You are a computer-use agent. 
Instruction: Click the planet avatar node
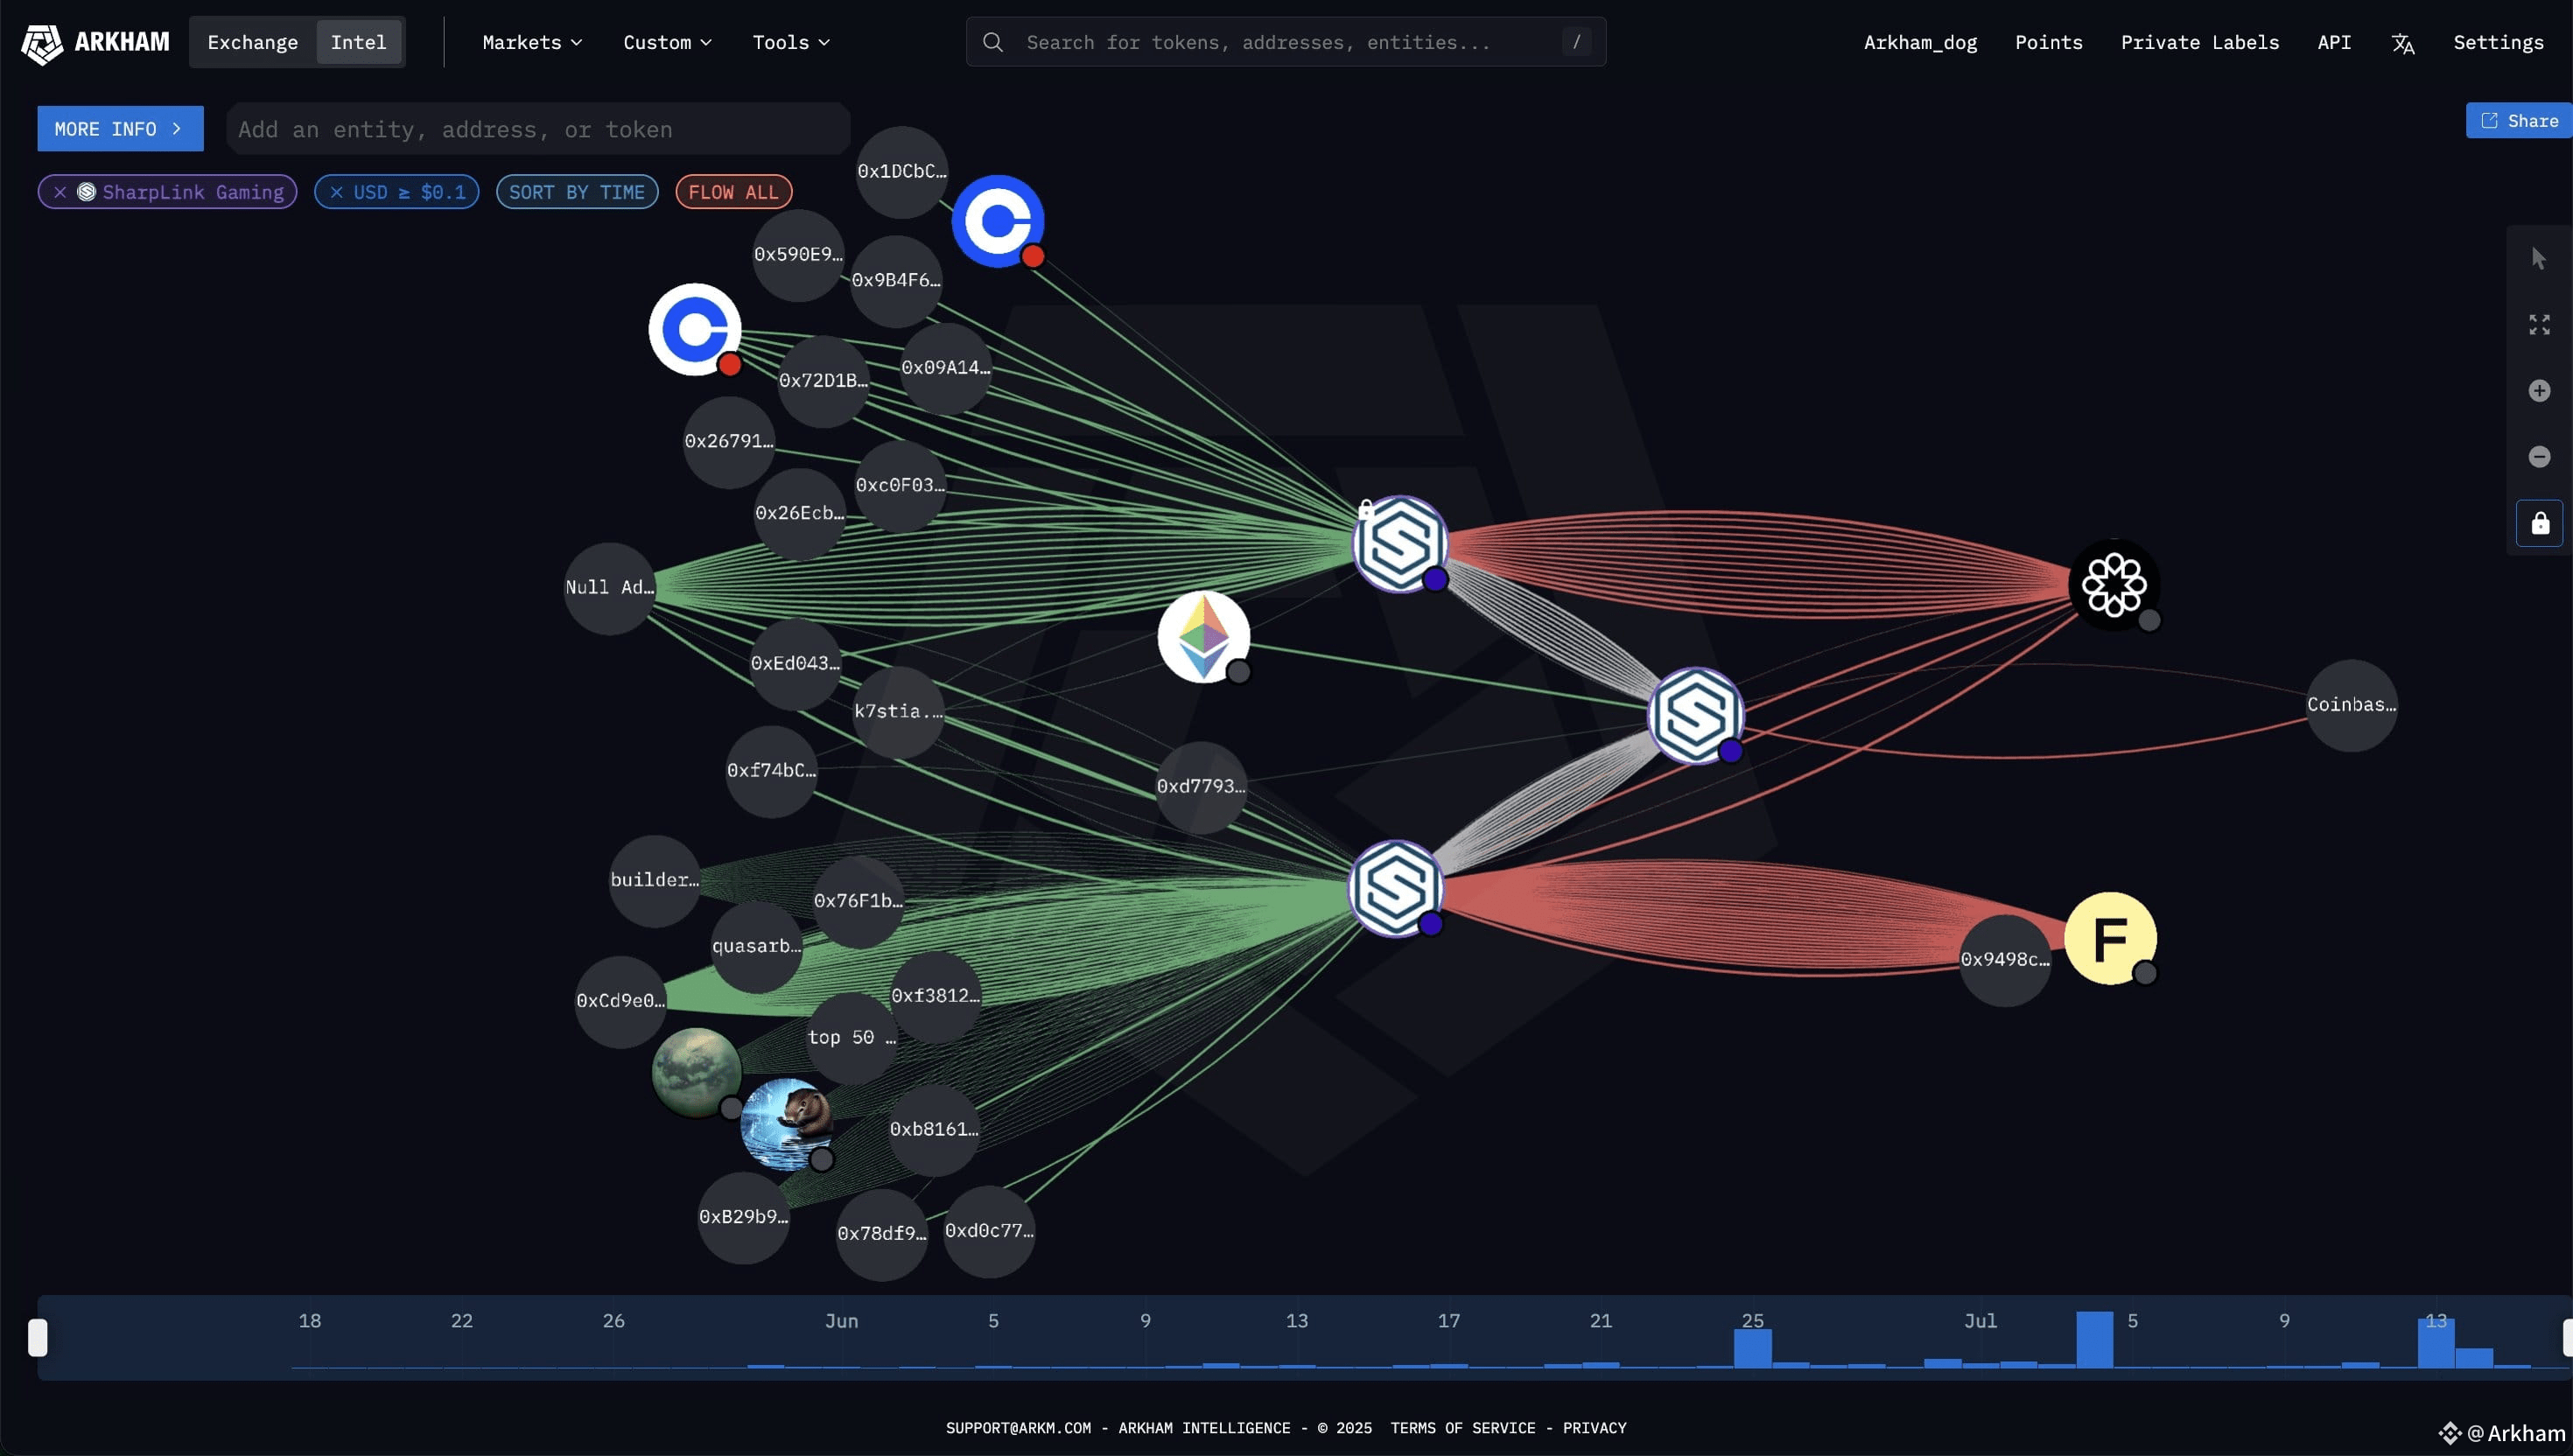(697, 1073)
